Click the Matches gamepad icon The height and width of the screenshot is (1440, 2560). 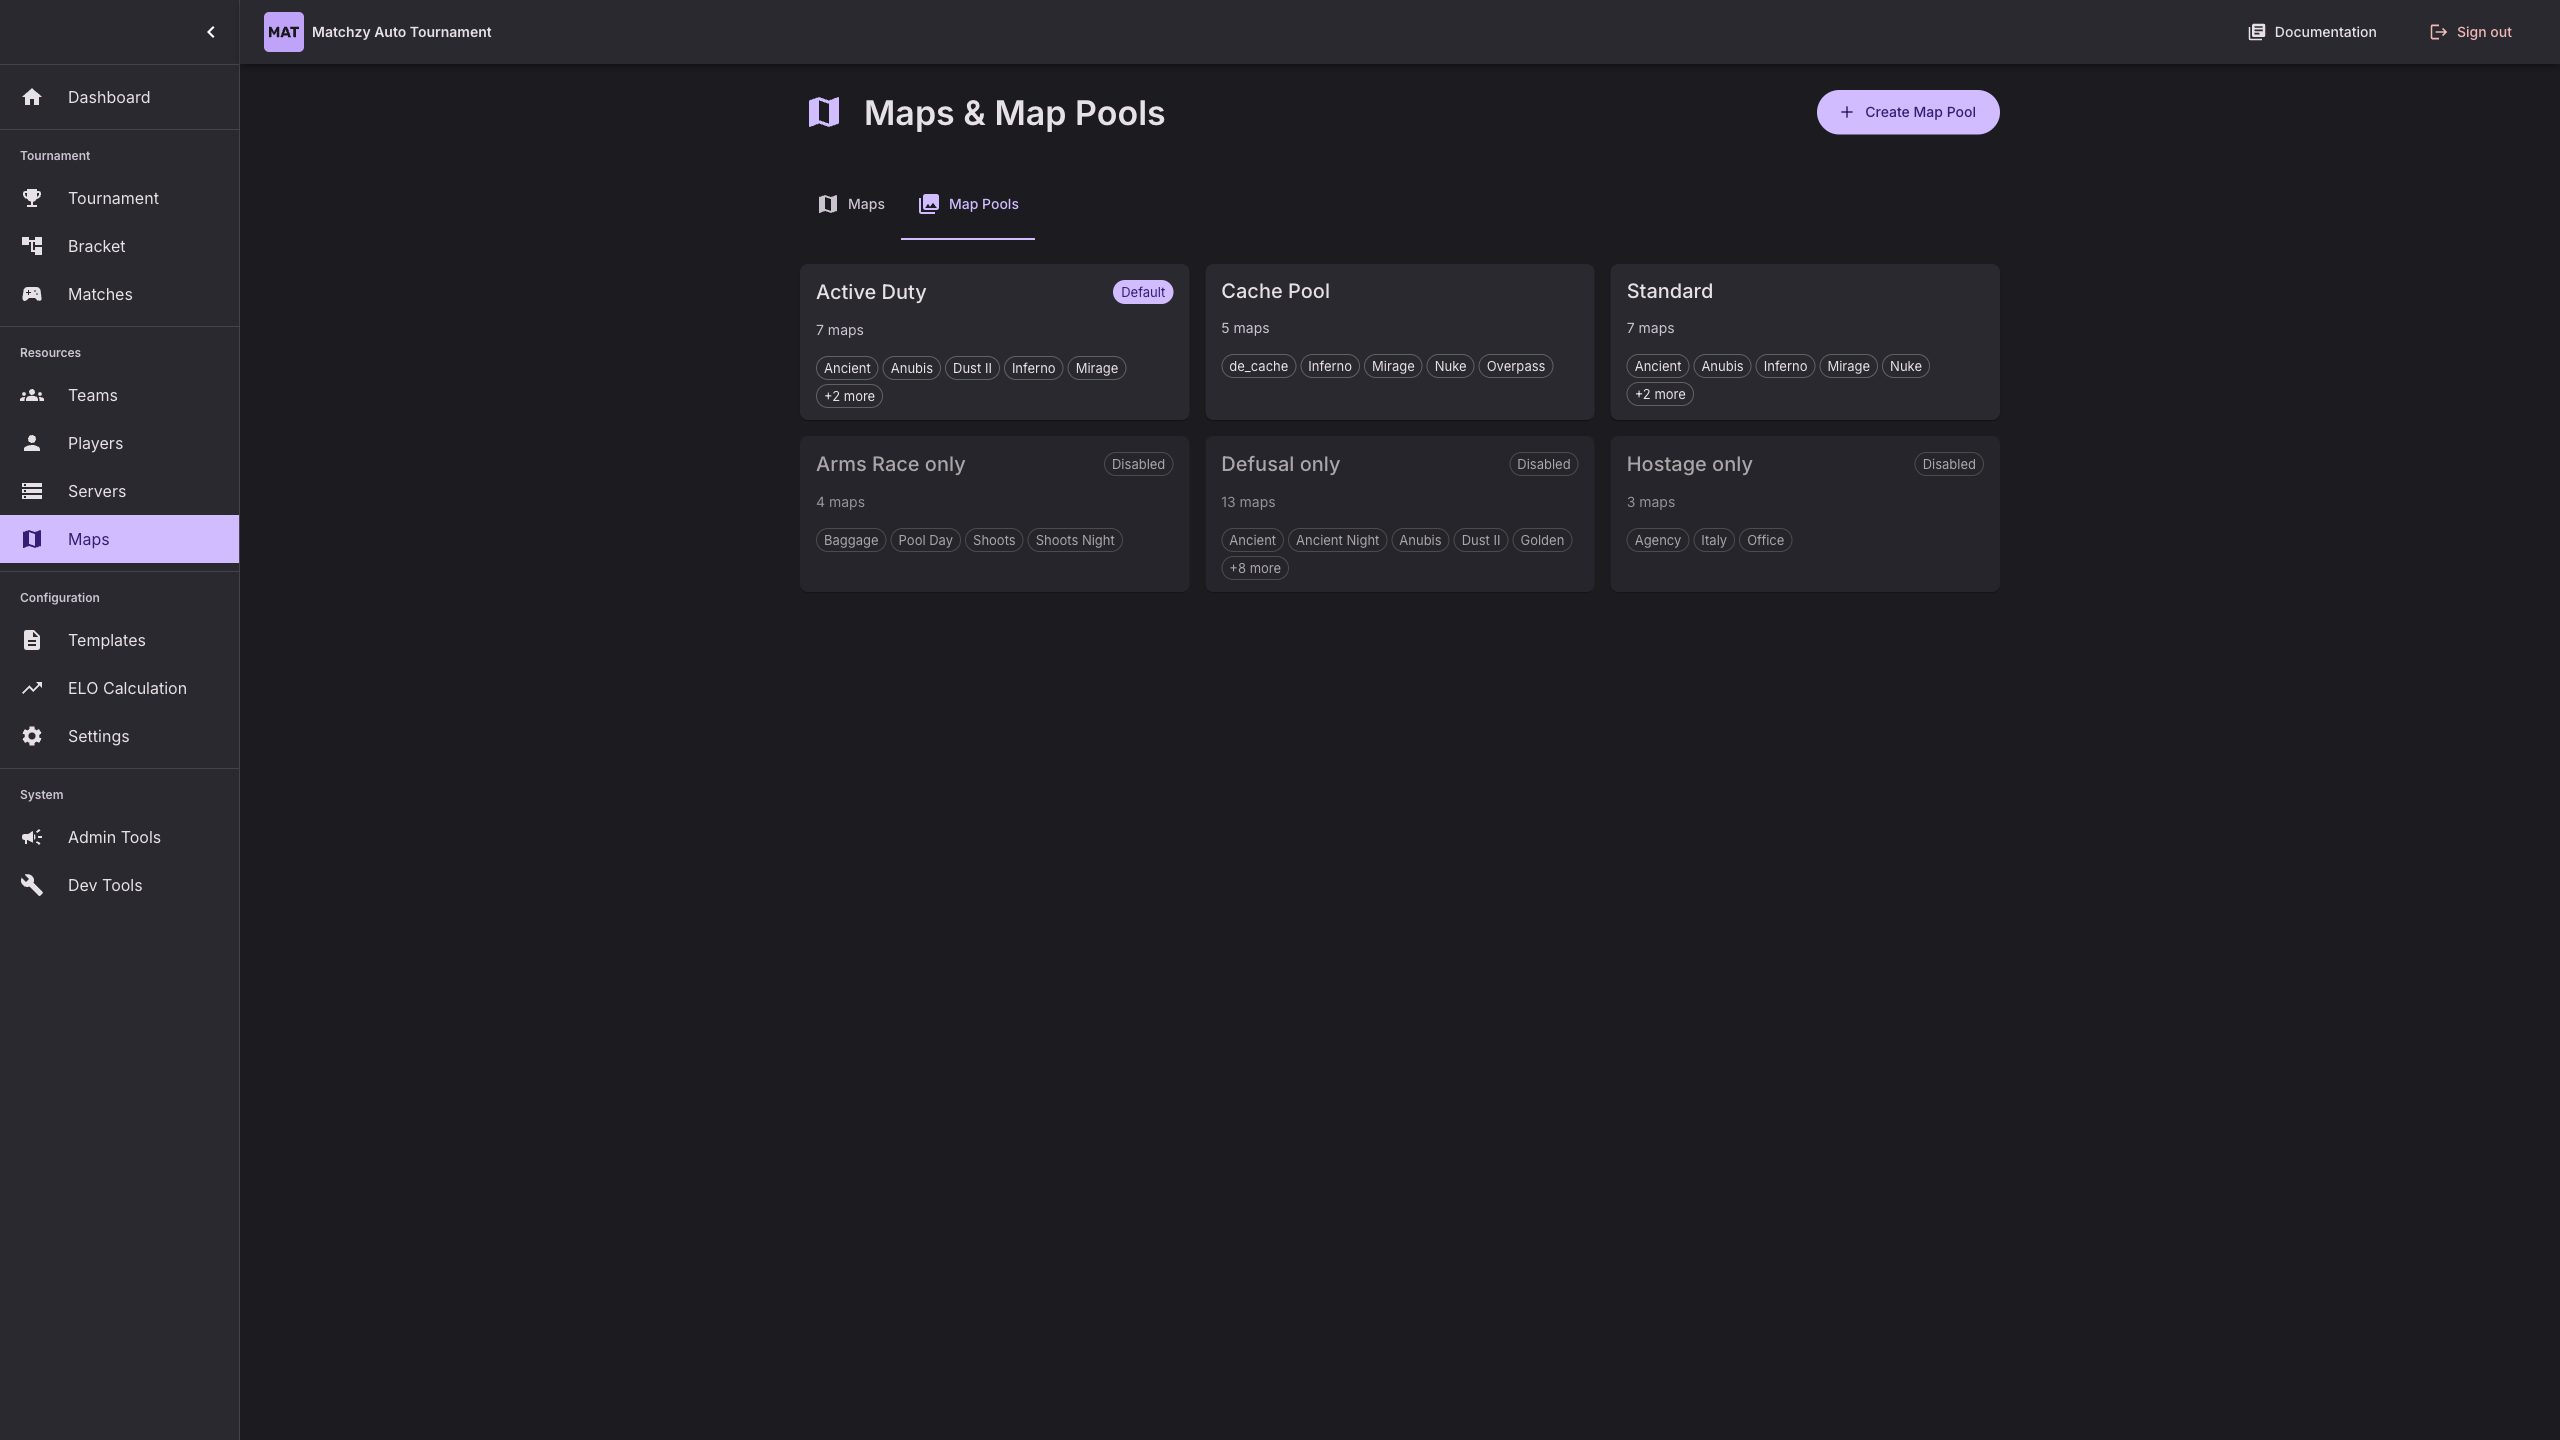click(32, 294)
